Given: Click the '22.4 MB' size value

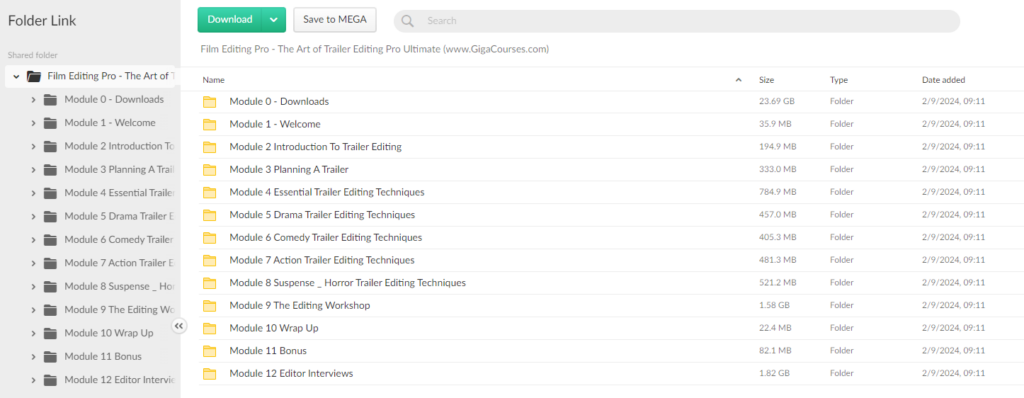Looking at the screenshot, I should coord(775,328).
